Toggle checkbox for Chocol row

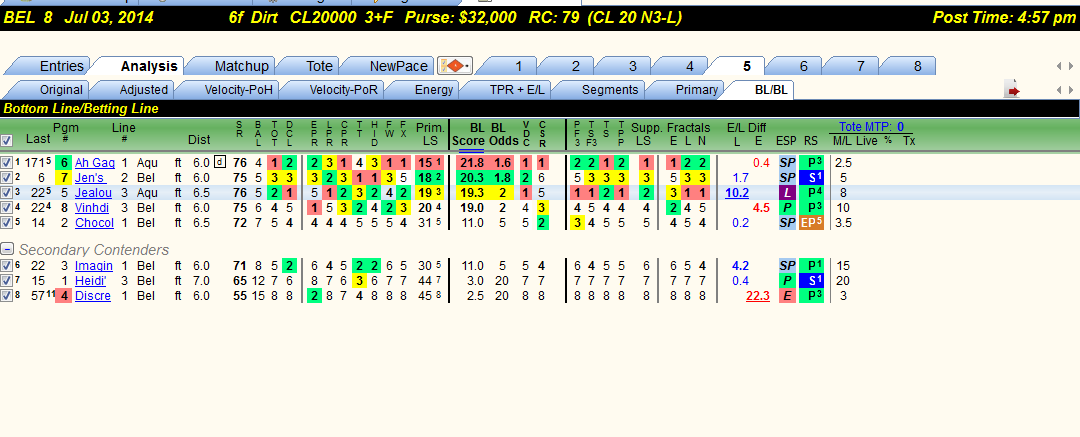[x=6, y=223]
